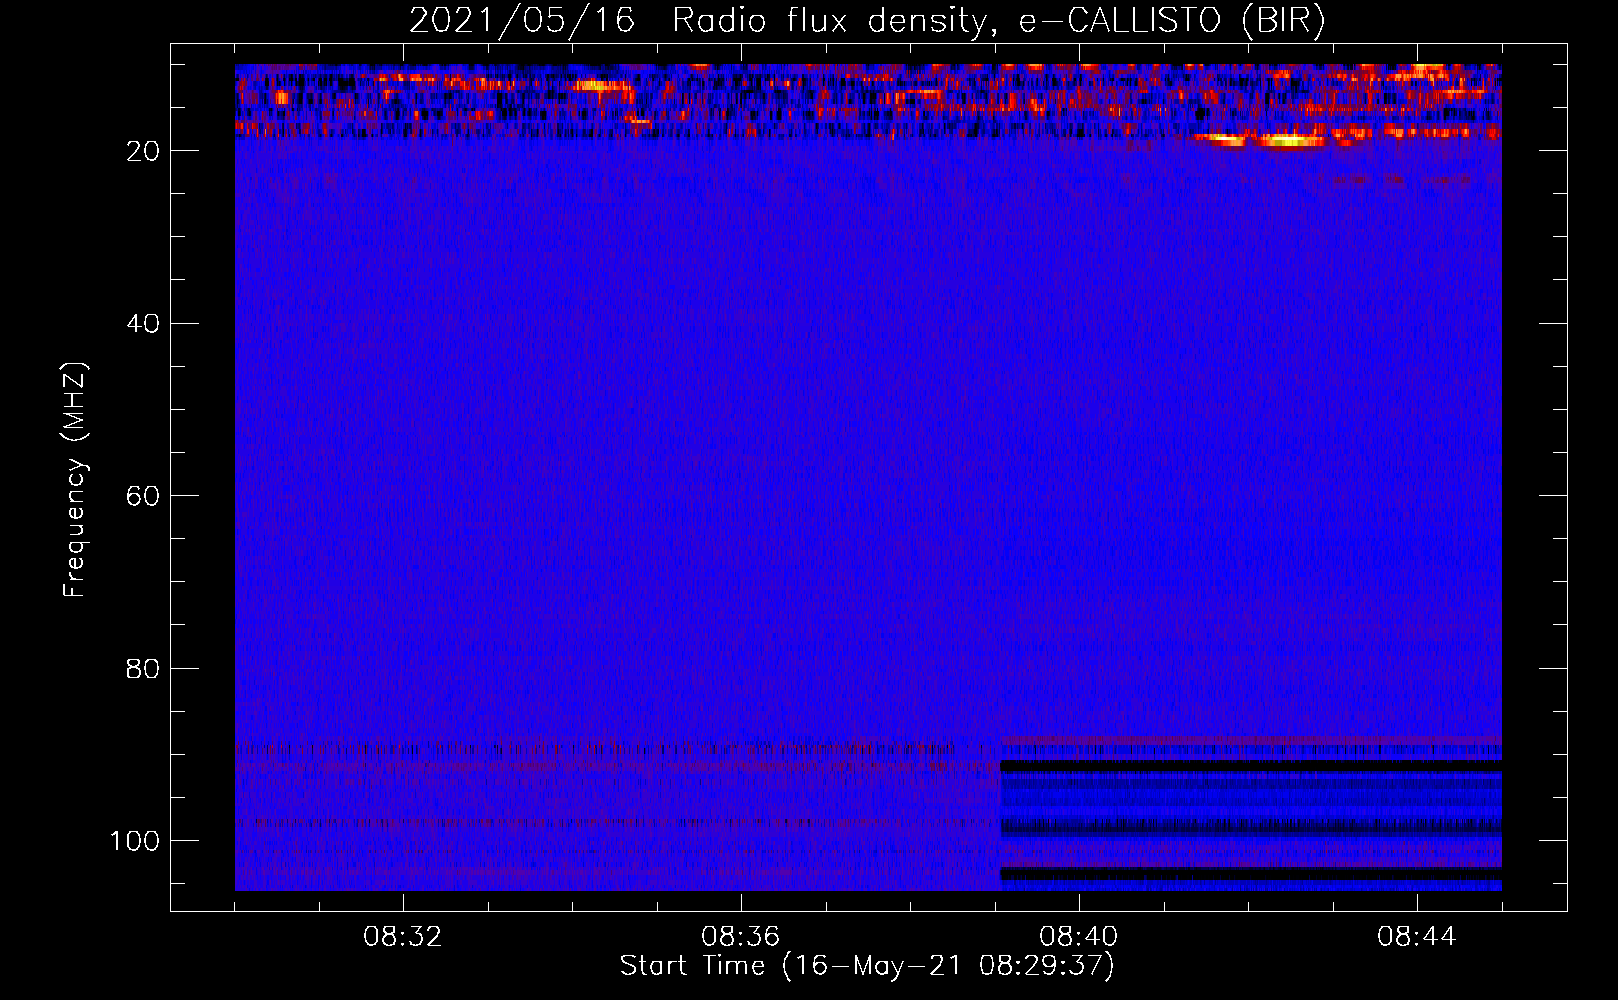Screen dimensions: 1618x1000
Task: Click the thick black band near 91 MHz
Action: coord(1251,766)
